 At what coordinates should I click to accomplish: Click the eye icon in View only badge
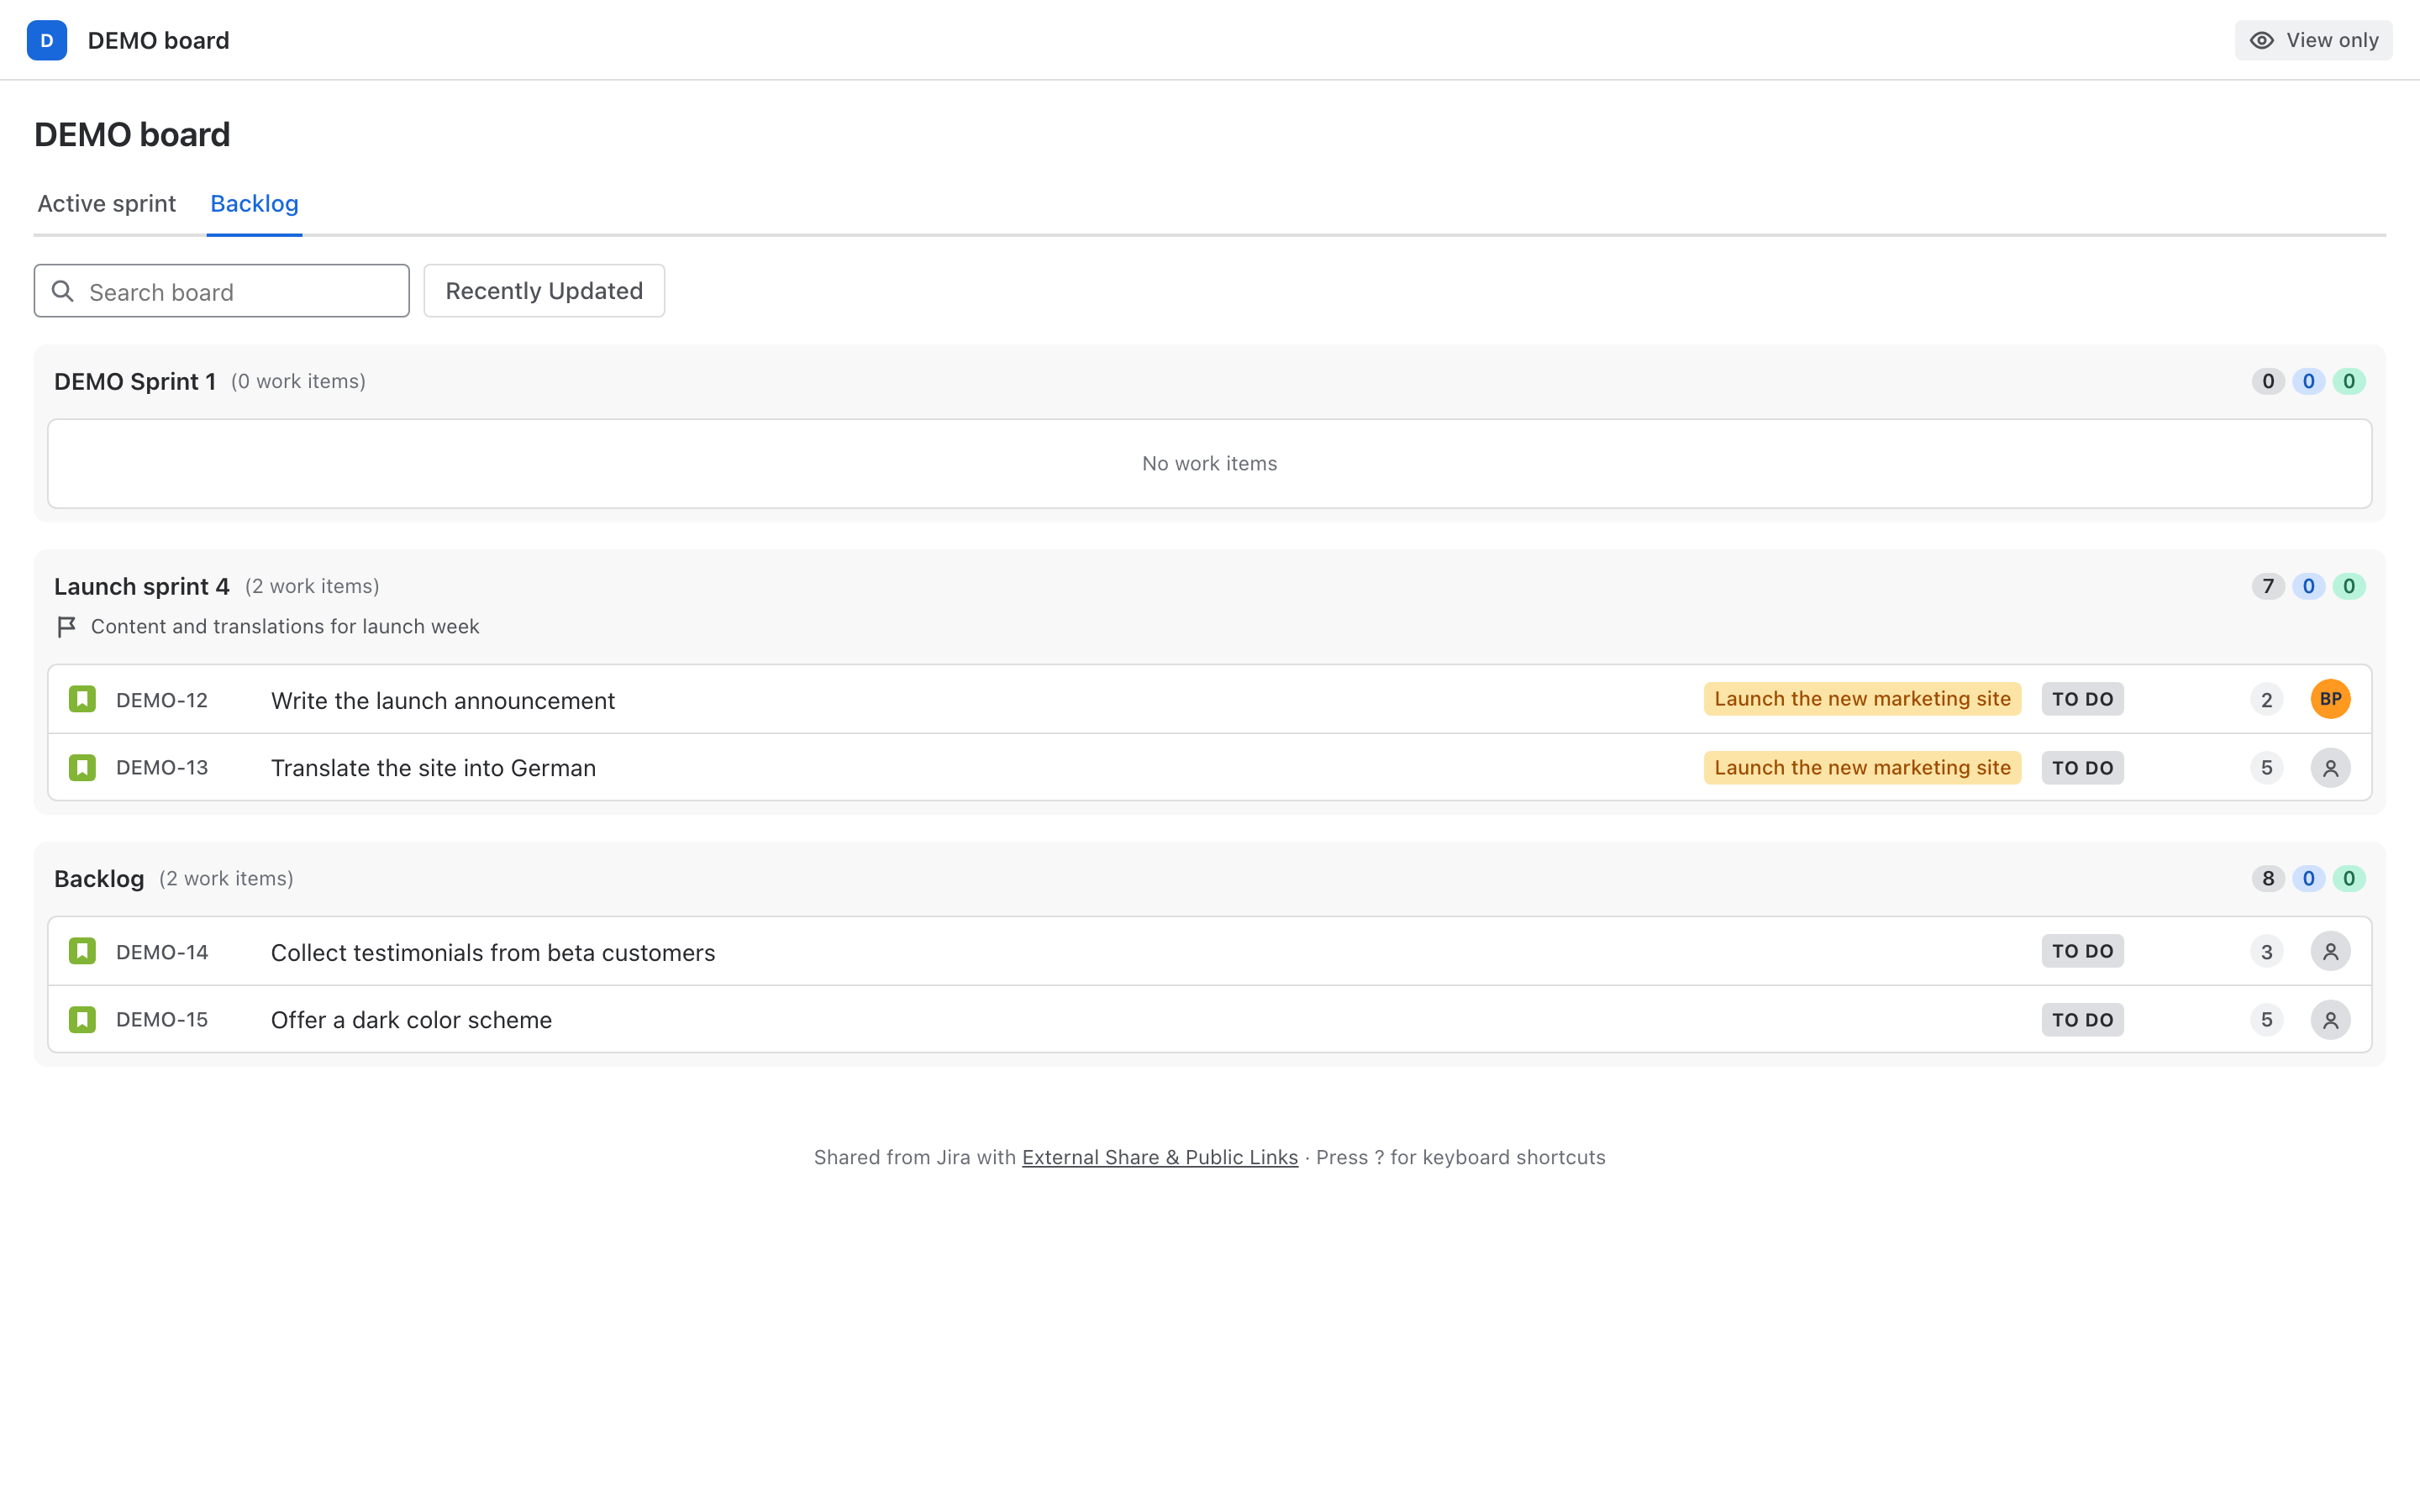2261,40
